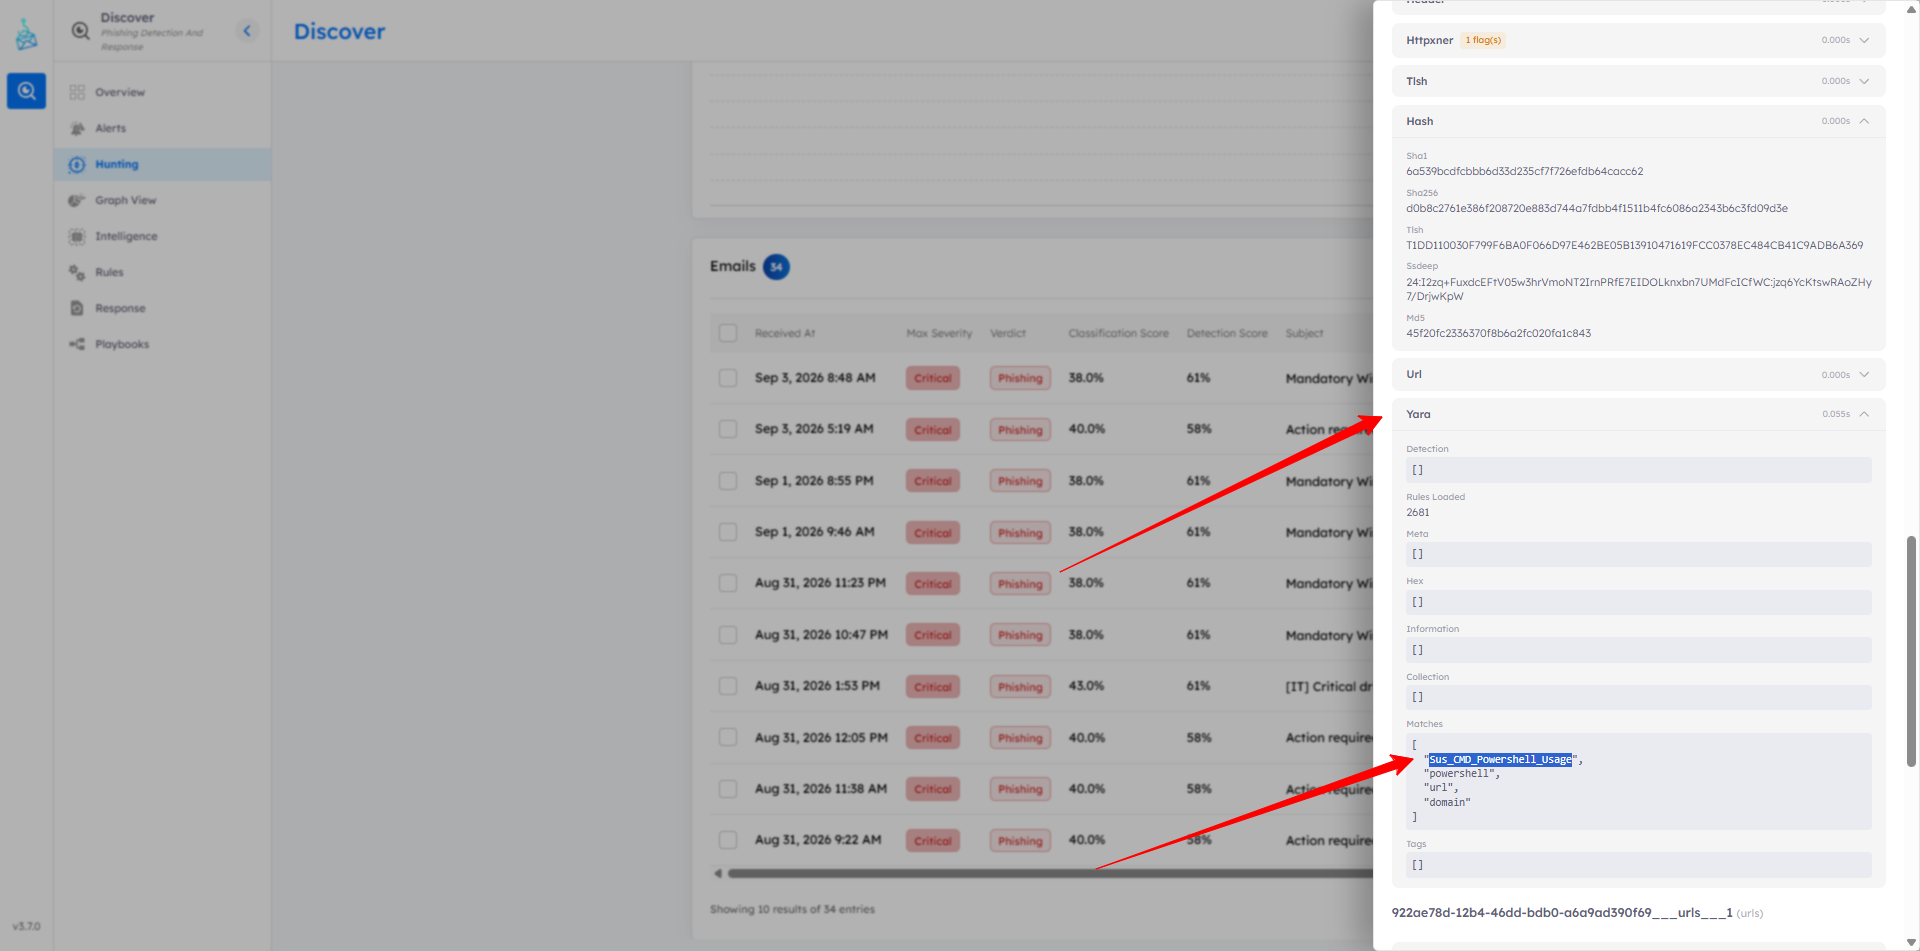1920x951 pixels.
Task: Click the Rules gears icon
Action: tap(77, 272)
